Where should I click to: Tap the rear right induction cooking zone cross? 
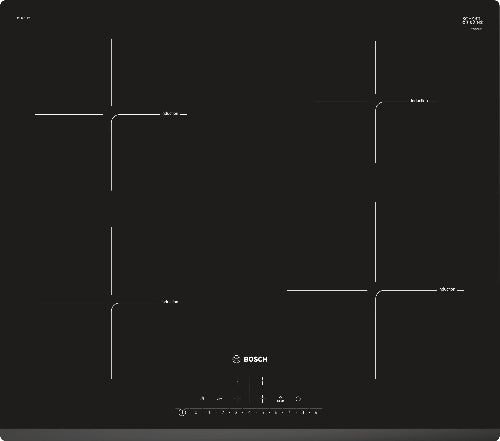(376, 101)
